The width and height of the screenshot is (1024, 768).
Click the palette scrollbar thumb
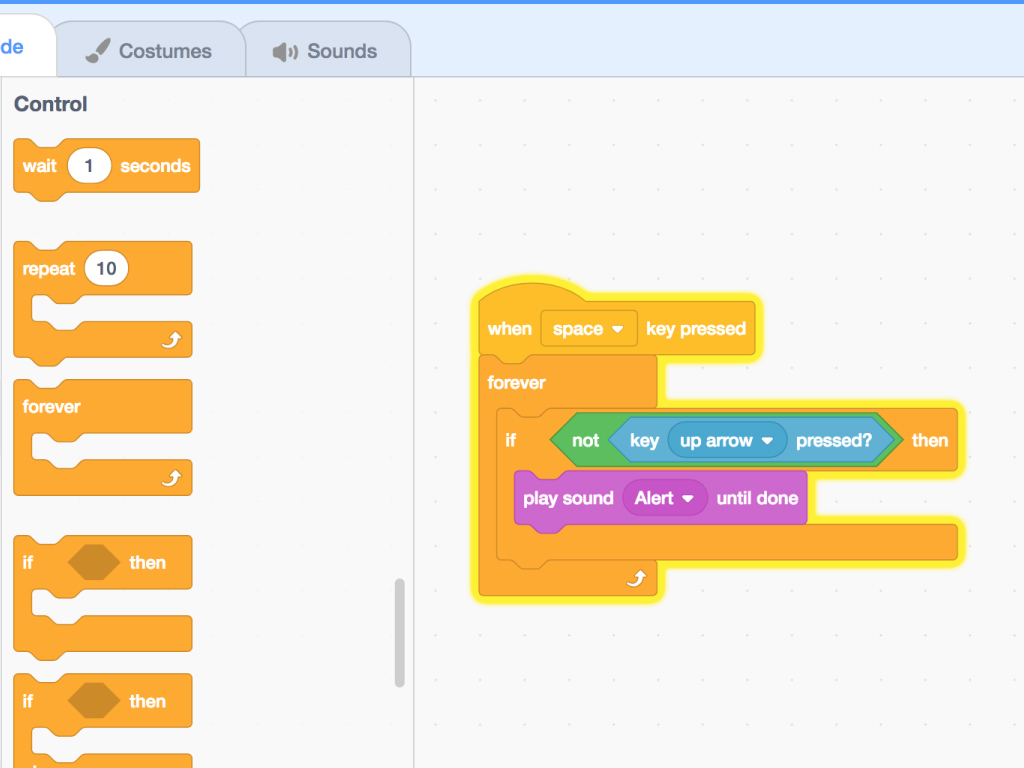point(400,633)
